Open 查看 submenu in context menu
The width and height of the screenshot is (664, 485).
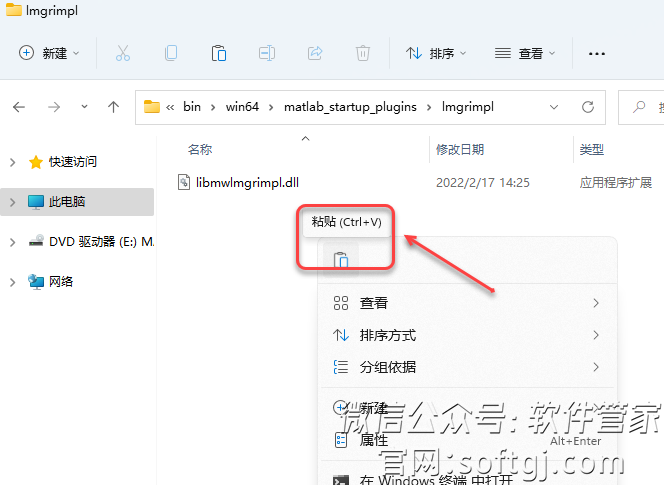[x=467, y=303]
